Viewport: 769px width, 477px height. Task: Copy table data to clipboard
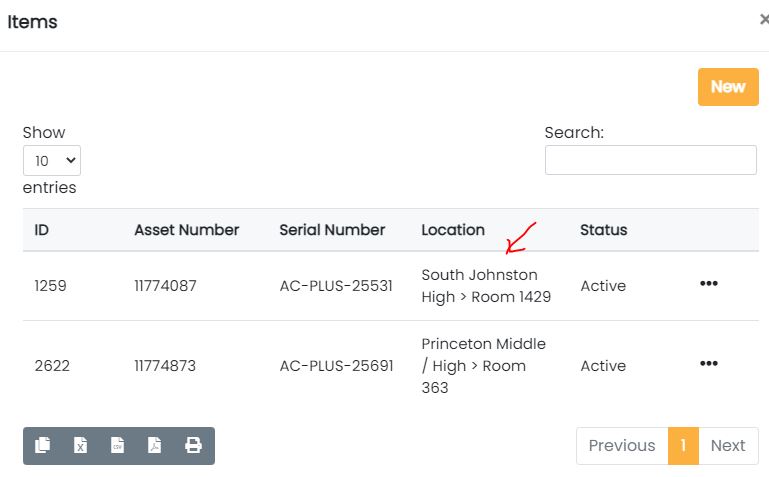42,446
